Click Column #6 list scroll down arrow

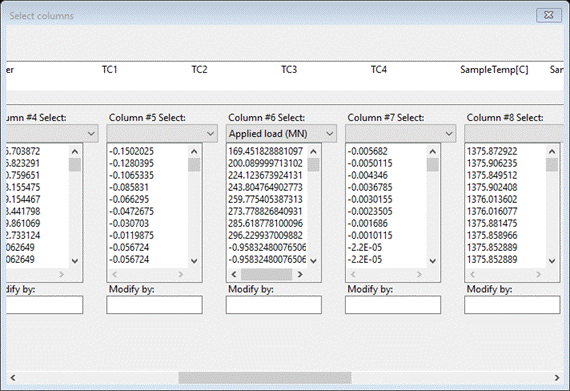[313, 261]
